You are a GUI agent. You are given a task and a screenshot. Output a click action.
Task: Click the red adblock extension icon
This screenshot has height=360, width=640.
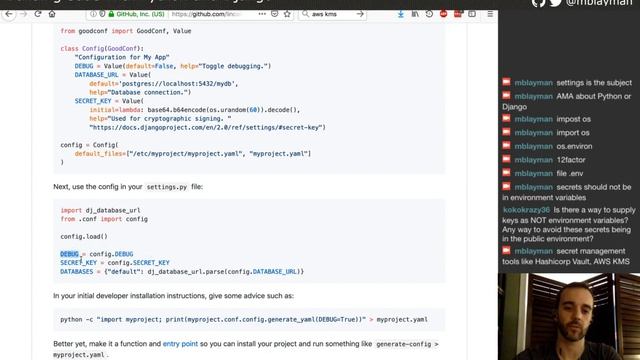click(444, 14)
